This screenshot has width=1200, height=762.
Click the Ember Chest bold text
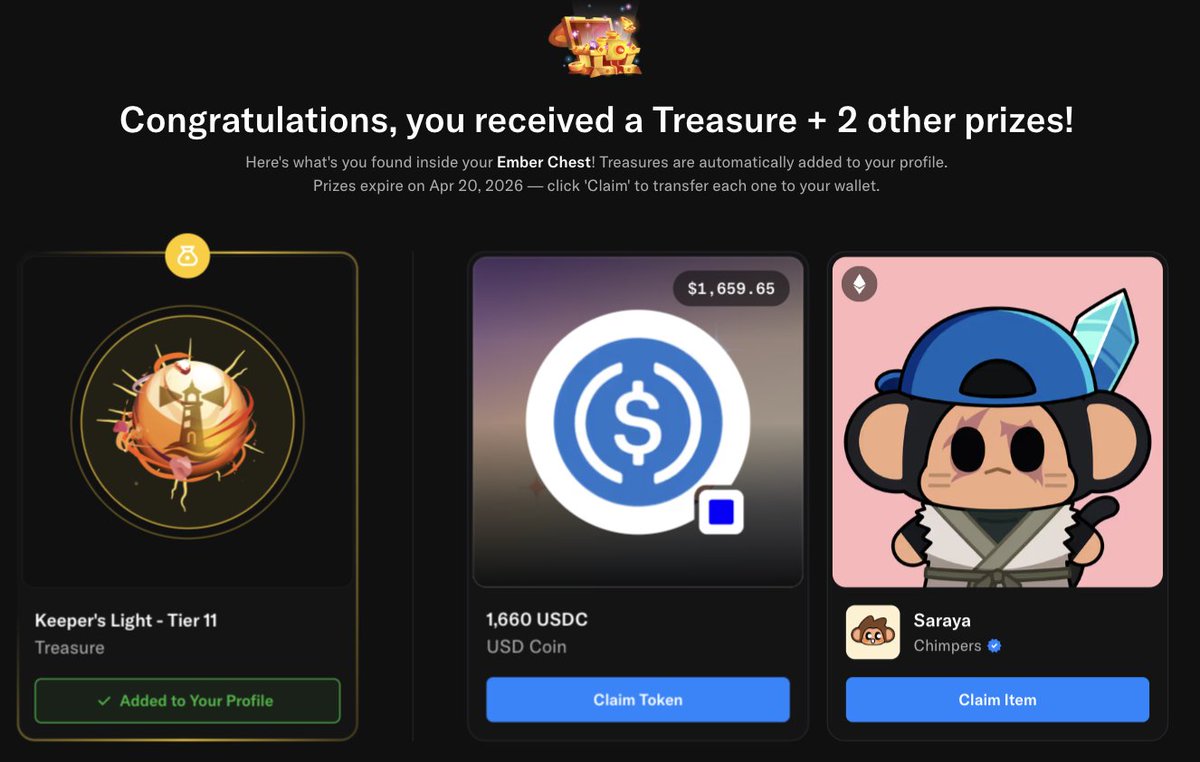(544, 162)
